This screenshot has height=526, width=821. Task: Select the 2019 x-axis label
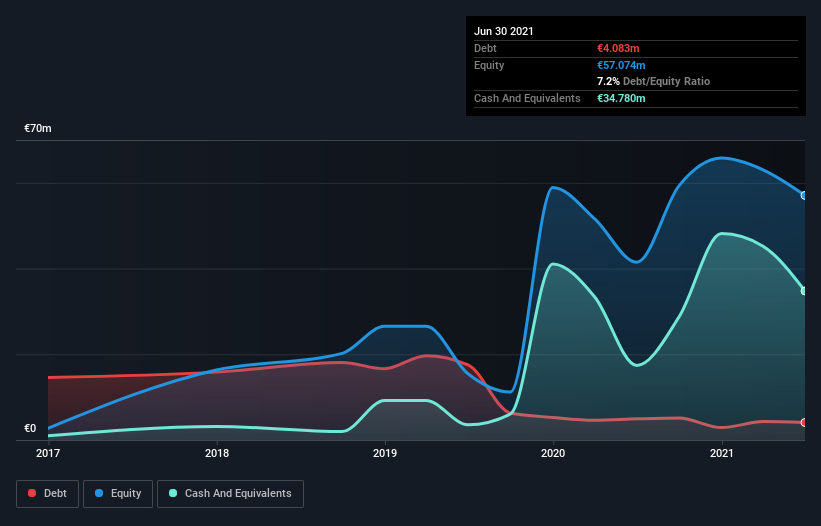pyautogui.click(x=385, y=453)
